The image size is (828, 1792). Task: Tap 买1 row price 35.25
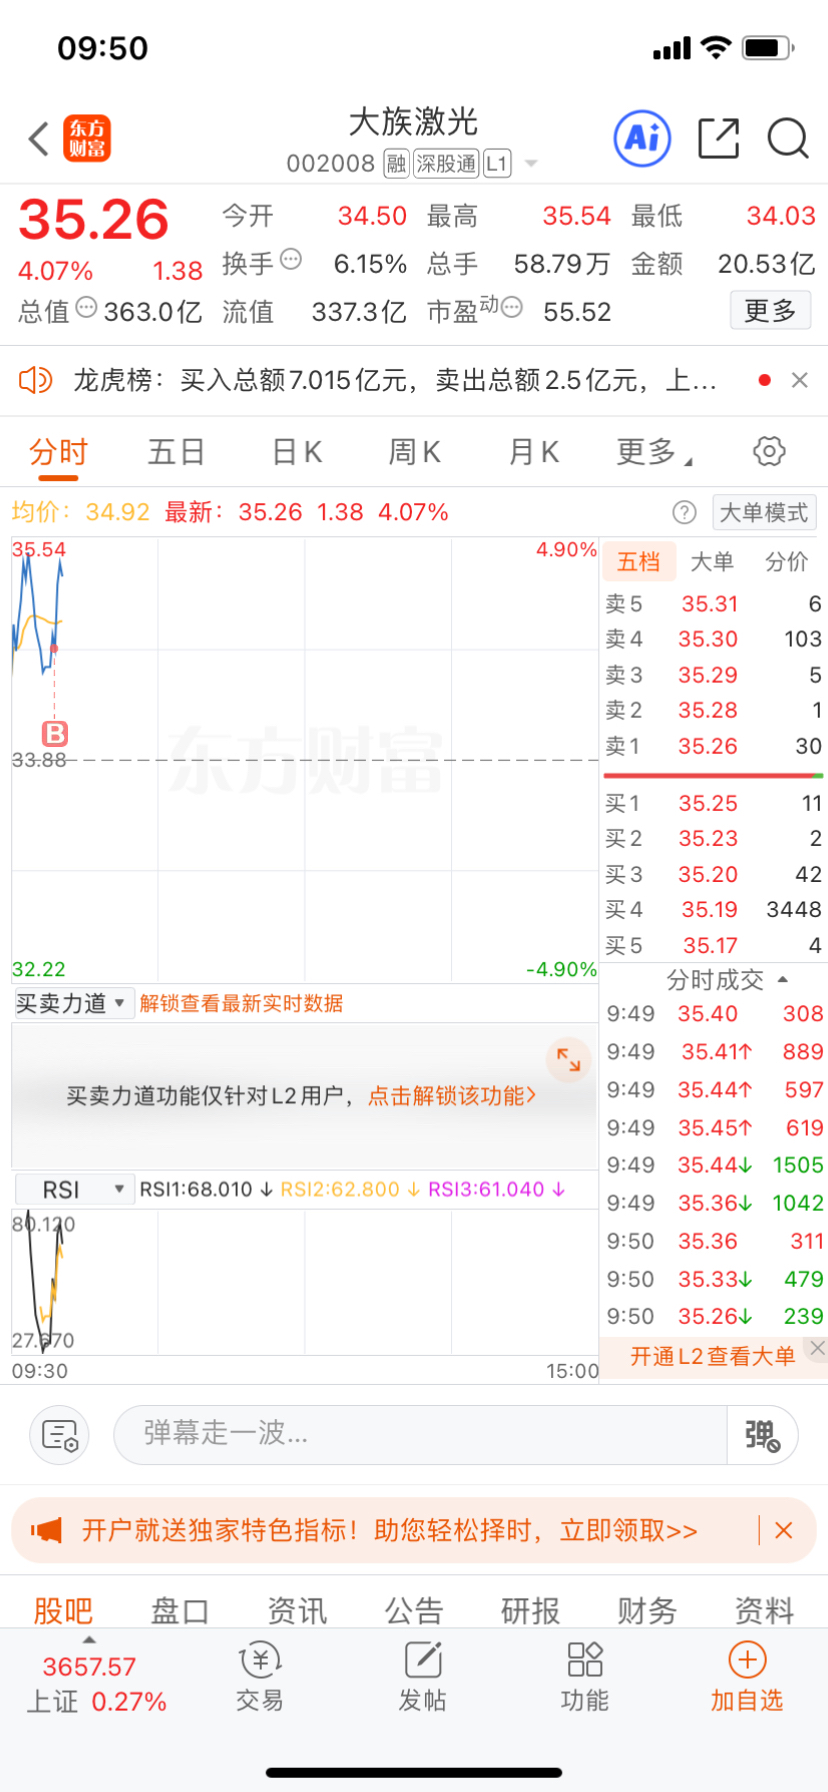pyautogui.click(x=708, y=803)
